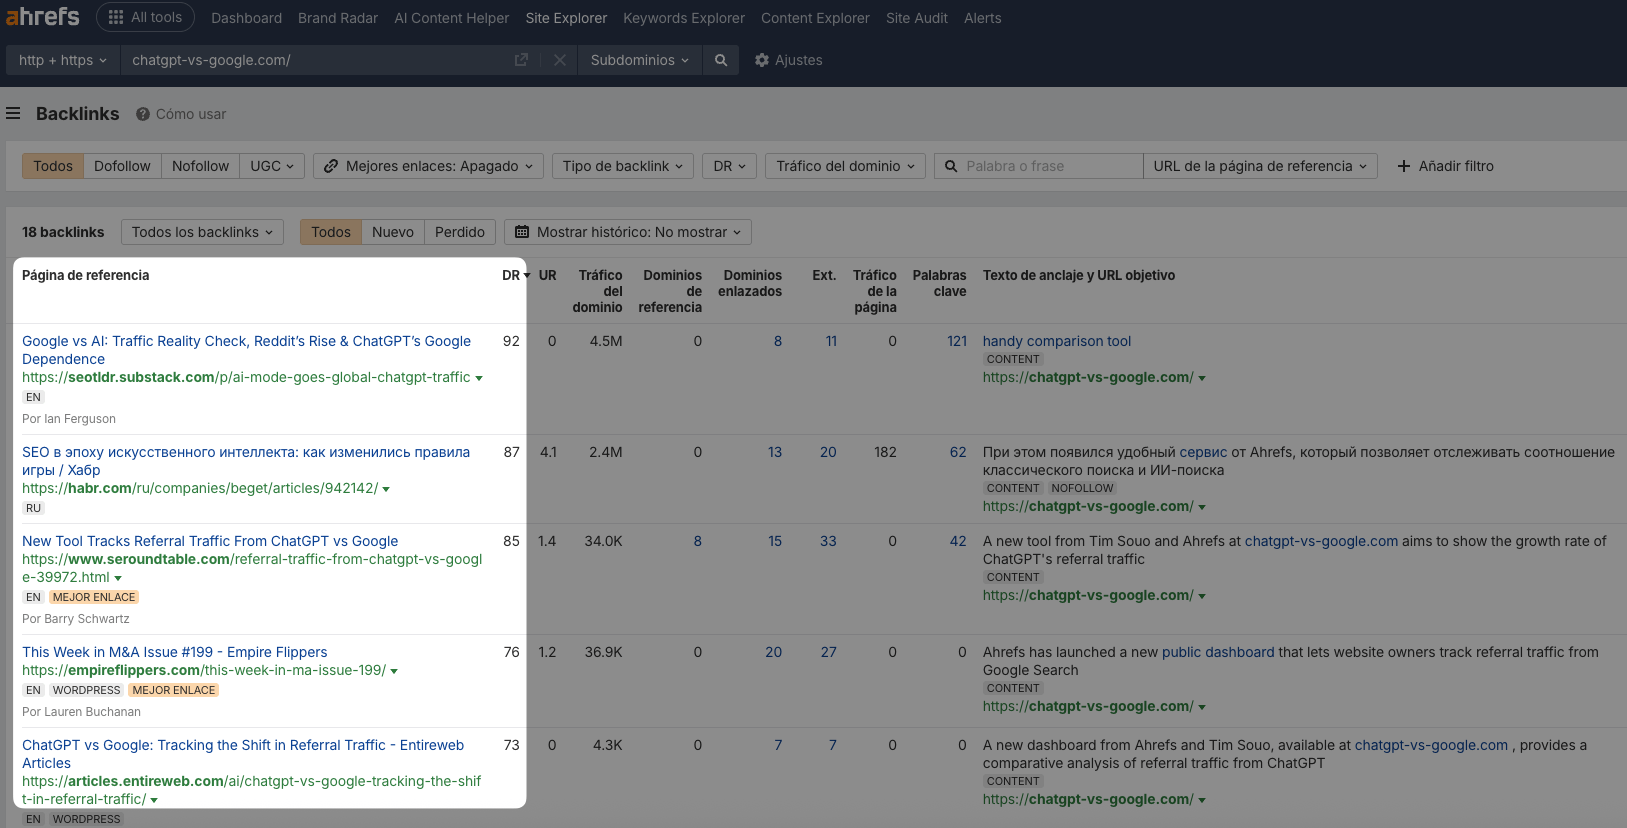Open URL de la página de referencia dropdown
Screen dimensions: 1627x828
point(1260,166)
